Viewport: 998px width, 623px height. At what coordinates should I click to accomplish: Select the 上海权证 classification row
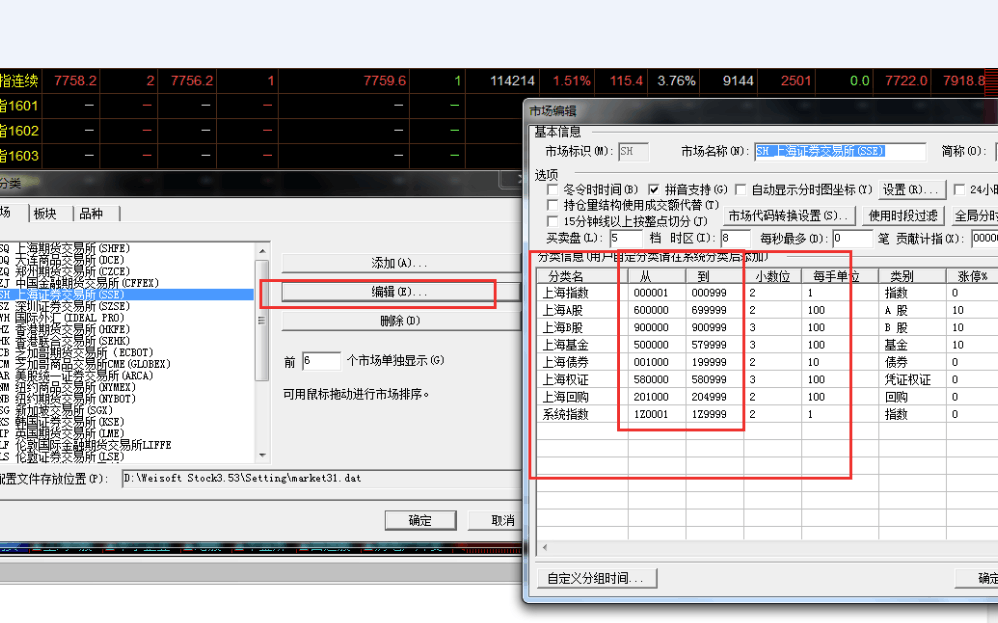[767, 379]
